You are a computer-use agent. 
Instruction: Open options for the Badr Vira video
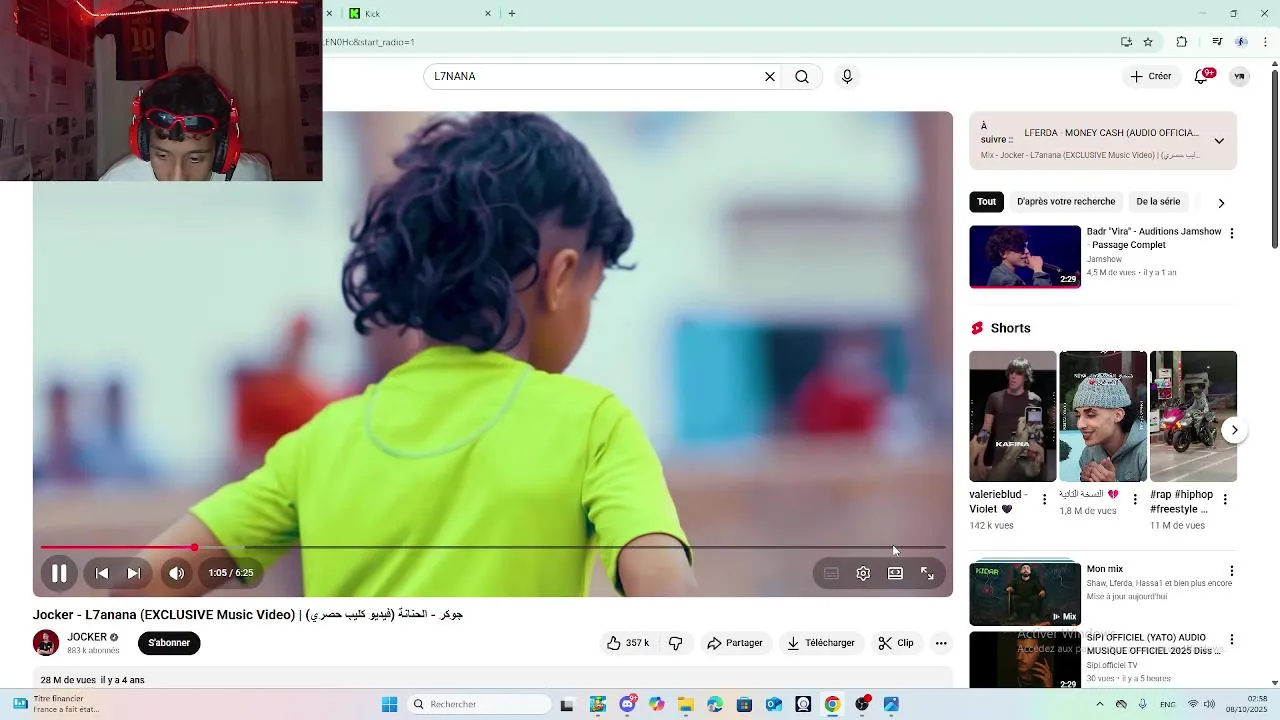[1232, 233]
